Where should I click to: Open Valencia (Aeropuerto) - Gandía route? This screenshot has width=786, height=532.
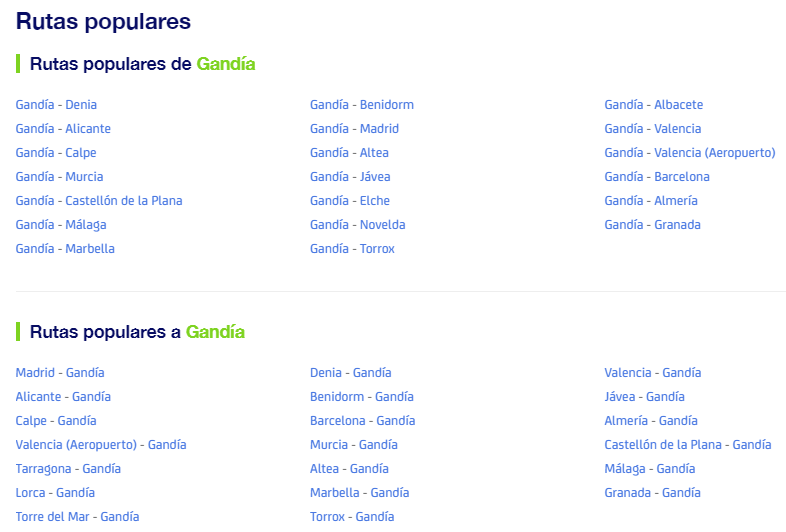click(x=101, y=445)
